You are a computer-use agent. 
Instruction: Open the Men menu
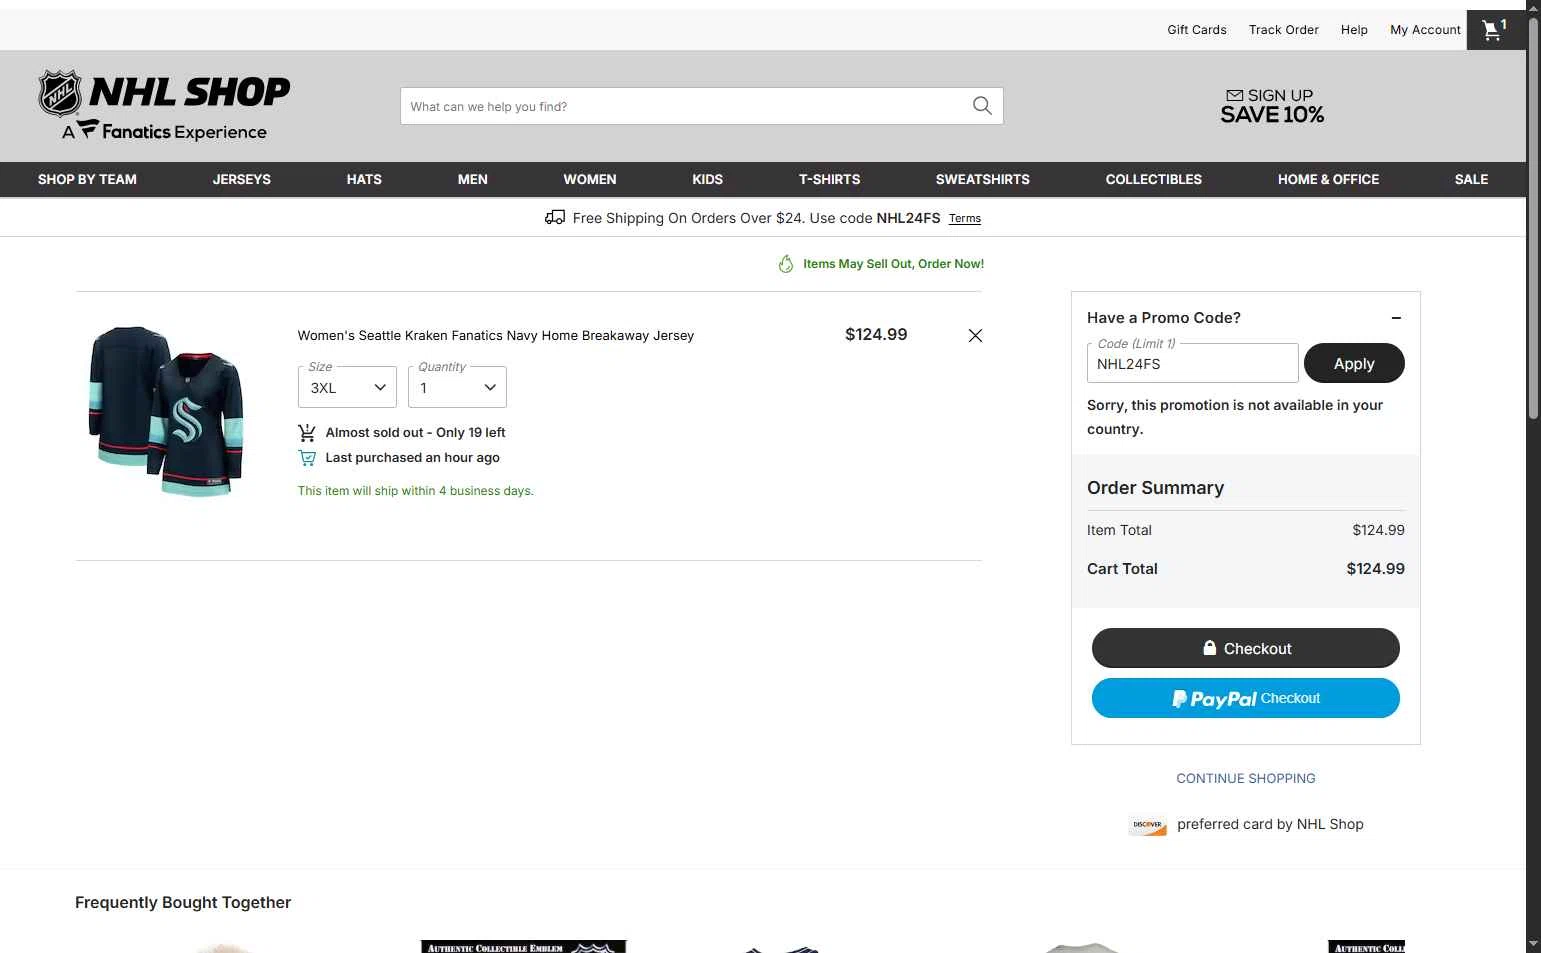(x=473, y=179)
